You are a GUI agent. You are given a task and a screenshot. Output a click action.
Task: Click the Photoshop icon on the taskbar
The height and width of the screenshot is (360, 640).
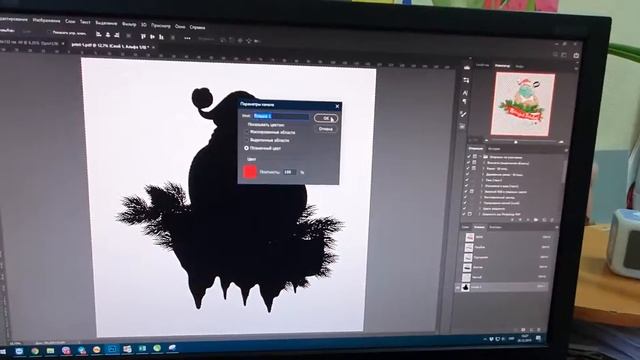[112, 349]
